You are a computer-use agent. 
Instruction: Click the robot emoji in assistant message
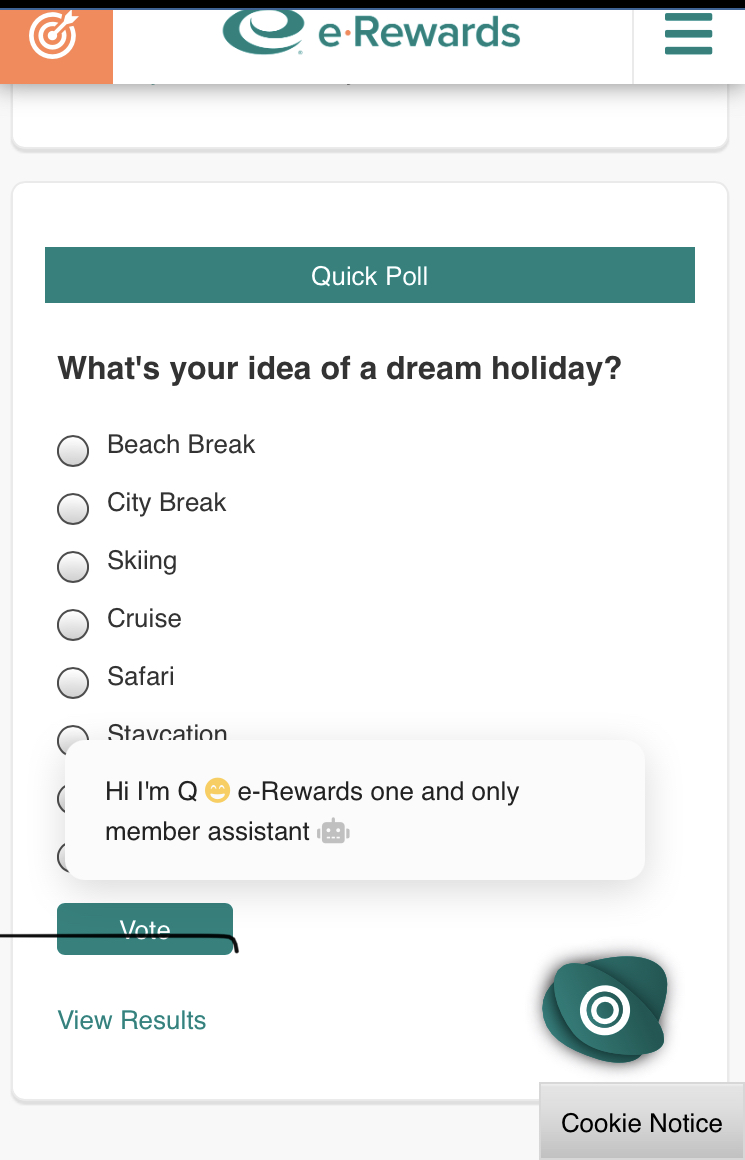tap(333, 832)
